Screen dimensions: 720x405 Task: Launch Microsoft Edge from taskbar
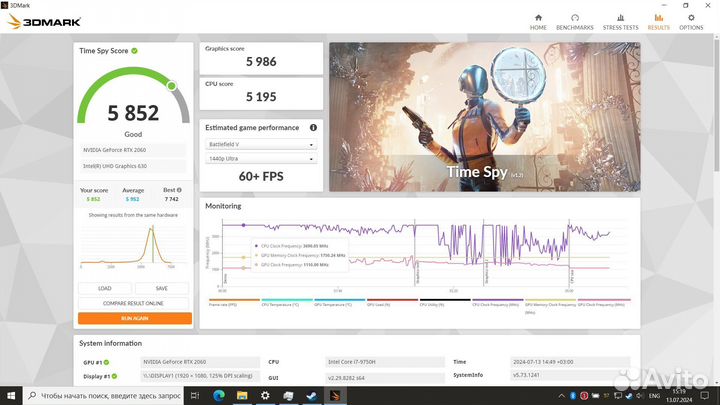point(219,395)
